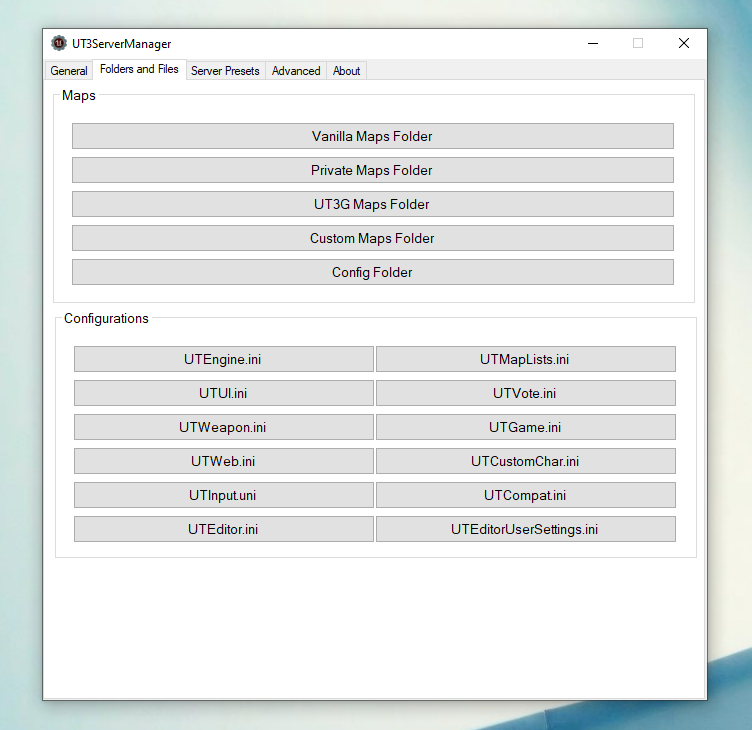
Task: Click the UTWeb.ini button
Action: pyautogui.click(x=223, y=461)
